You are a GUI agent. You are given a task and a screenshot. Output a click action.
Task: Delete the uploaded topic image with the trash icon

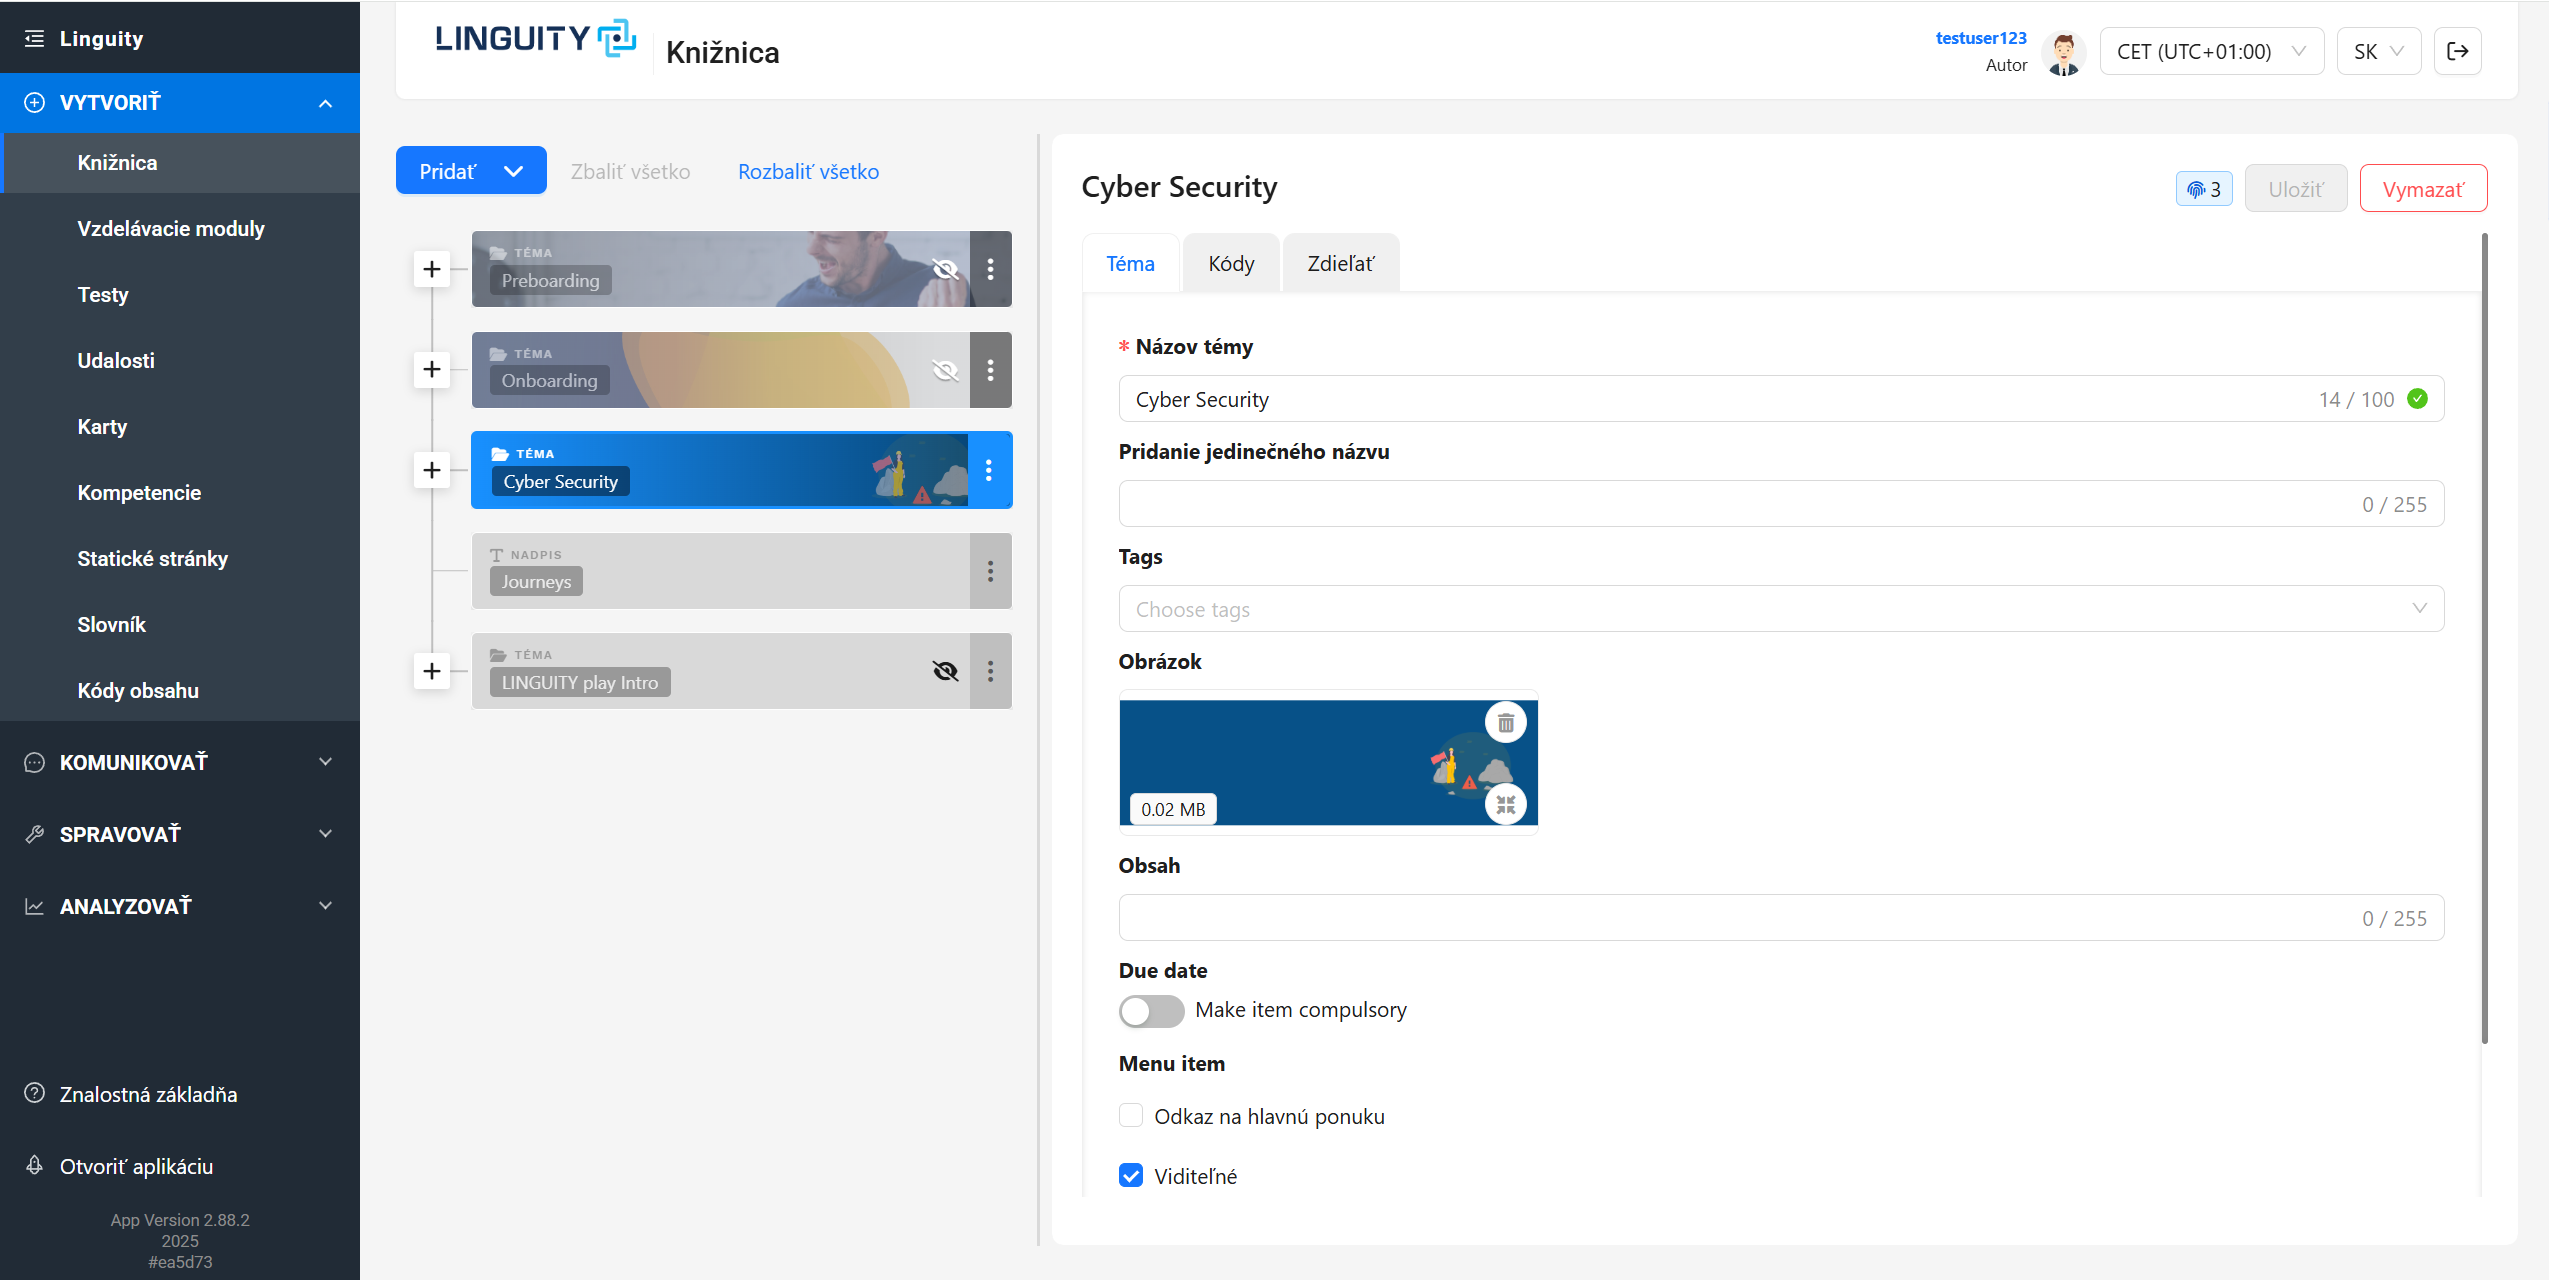(x=1505, y=723)
